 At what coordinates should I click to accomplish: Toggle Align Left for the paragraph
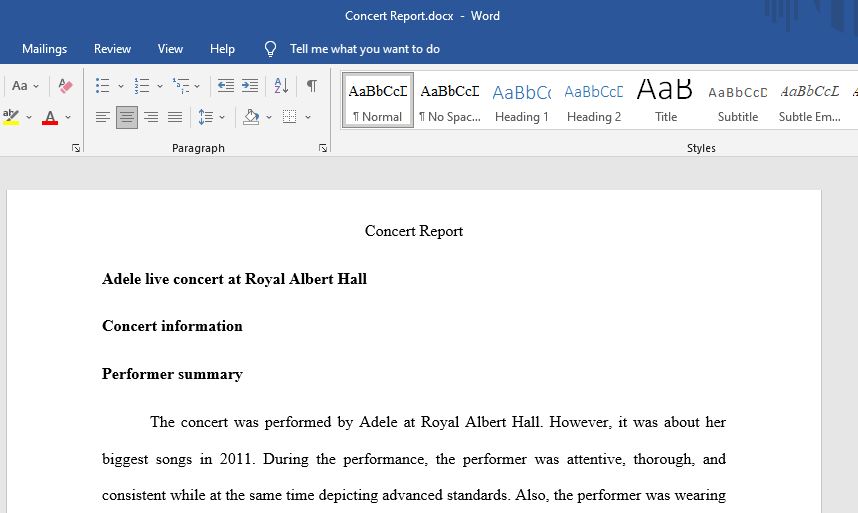click(x=102, y=117)
